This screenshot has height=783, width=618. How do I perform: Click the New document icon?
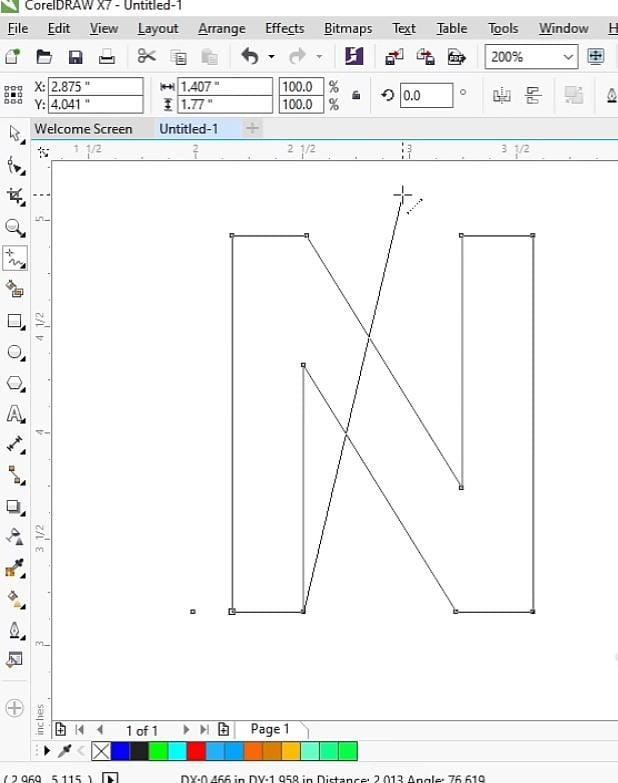coord(13,56)
